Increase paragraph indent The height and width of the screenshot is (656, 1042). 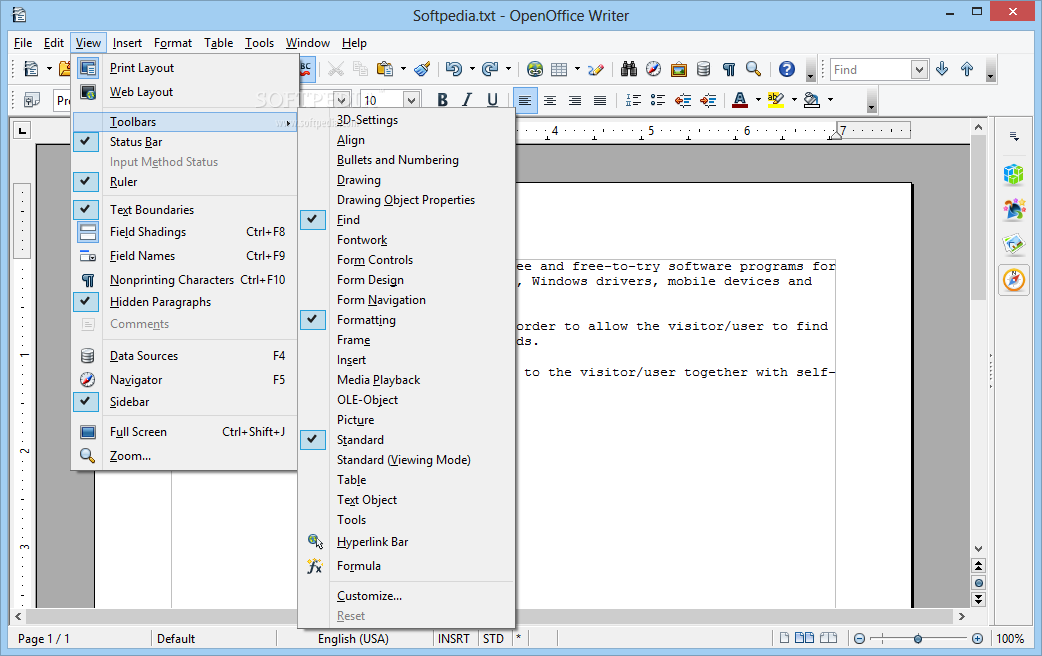click(x=708, y=100)
